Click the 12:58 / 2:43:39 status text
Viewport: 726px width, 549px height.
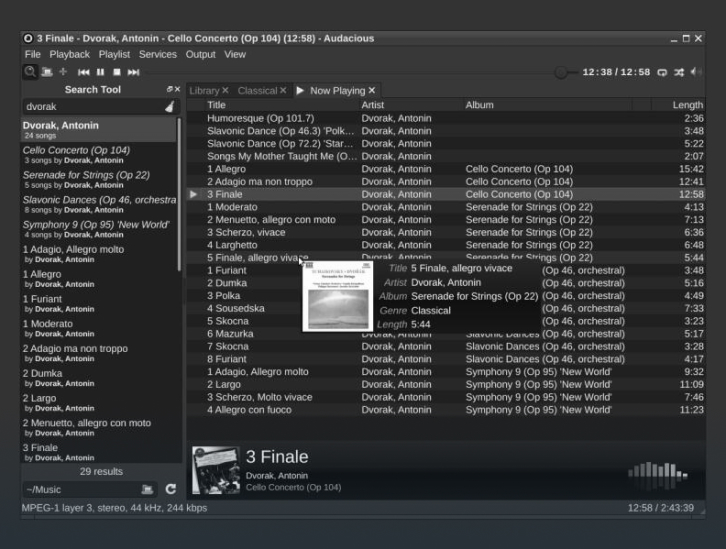click(x=661, y=508)
